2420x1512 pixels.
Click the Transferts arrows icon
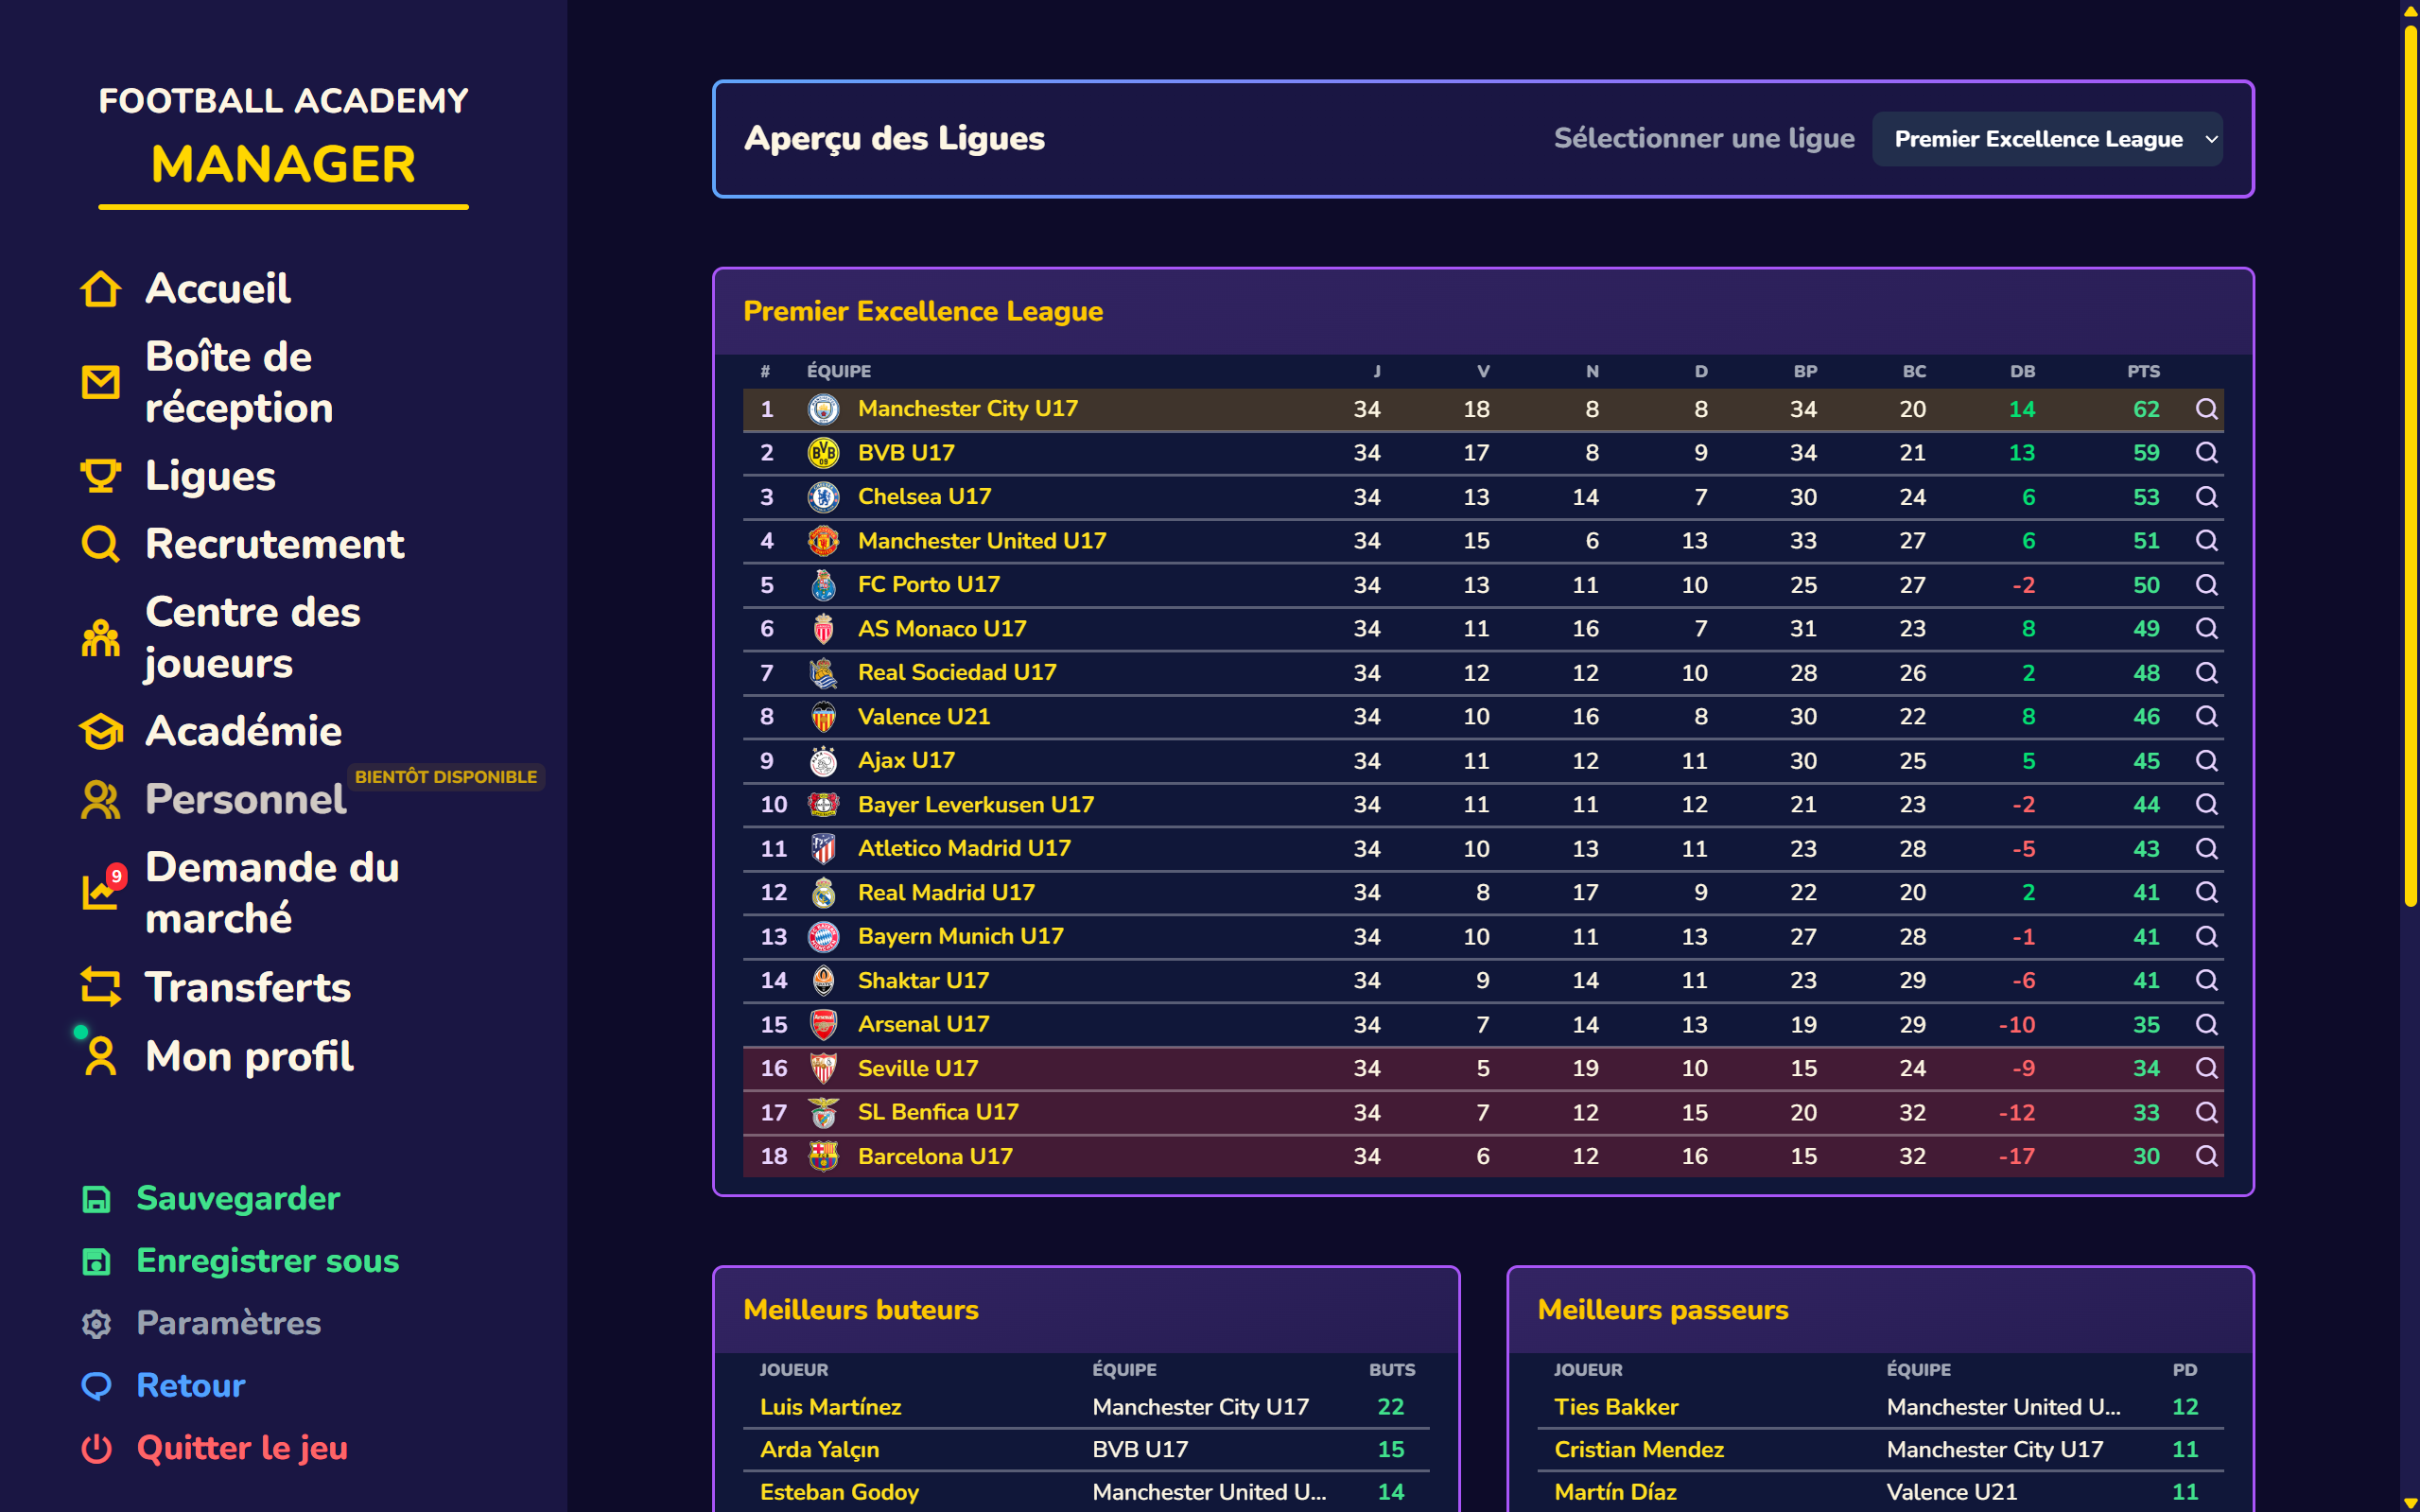[100, 987]
